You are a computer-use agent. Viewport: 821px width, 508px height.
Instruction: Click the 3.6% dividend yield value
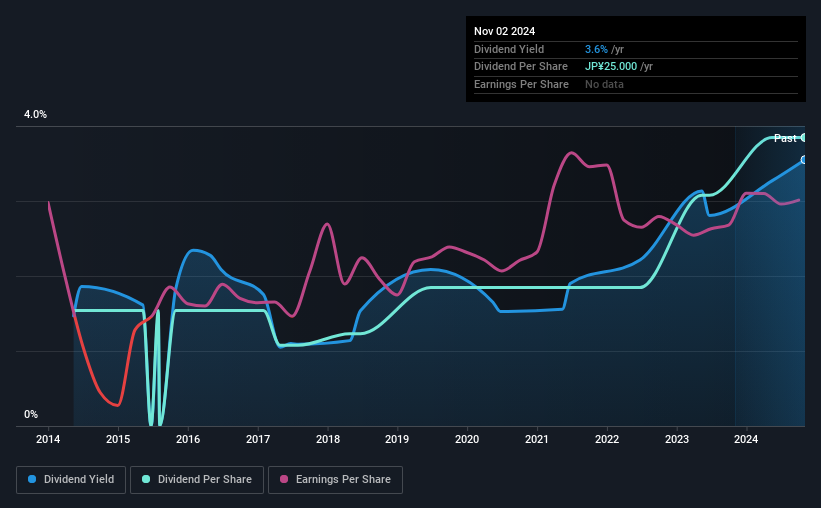[x=596, y=49]
